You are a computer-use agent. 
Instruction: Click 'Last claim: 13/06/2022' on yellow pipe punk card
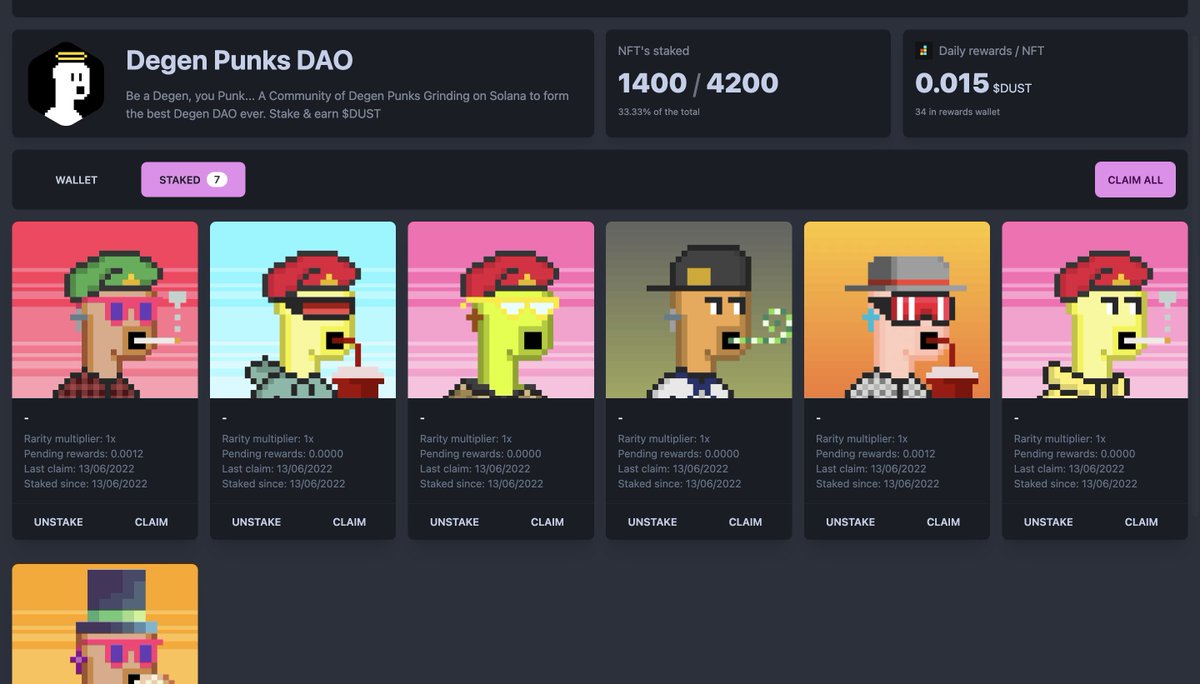[1069, 469]
